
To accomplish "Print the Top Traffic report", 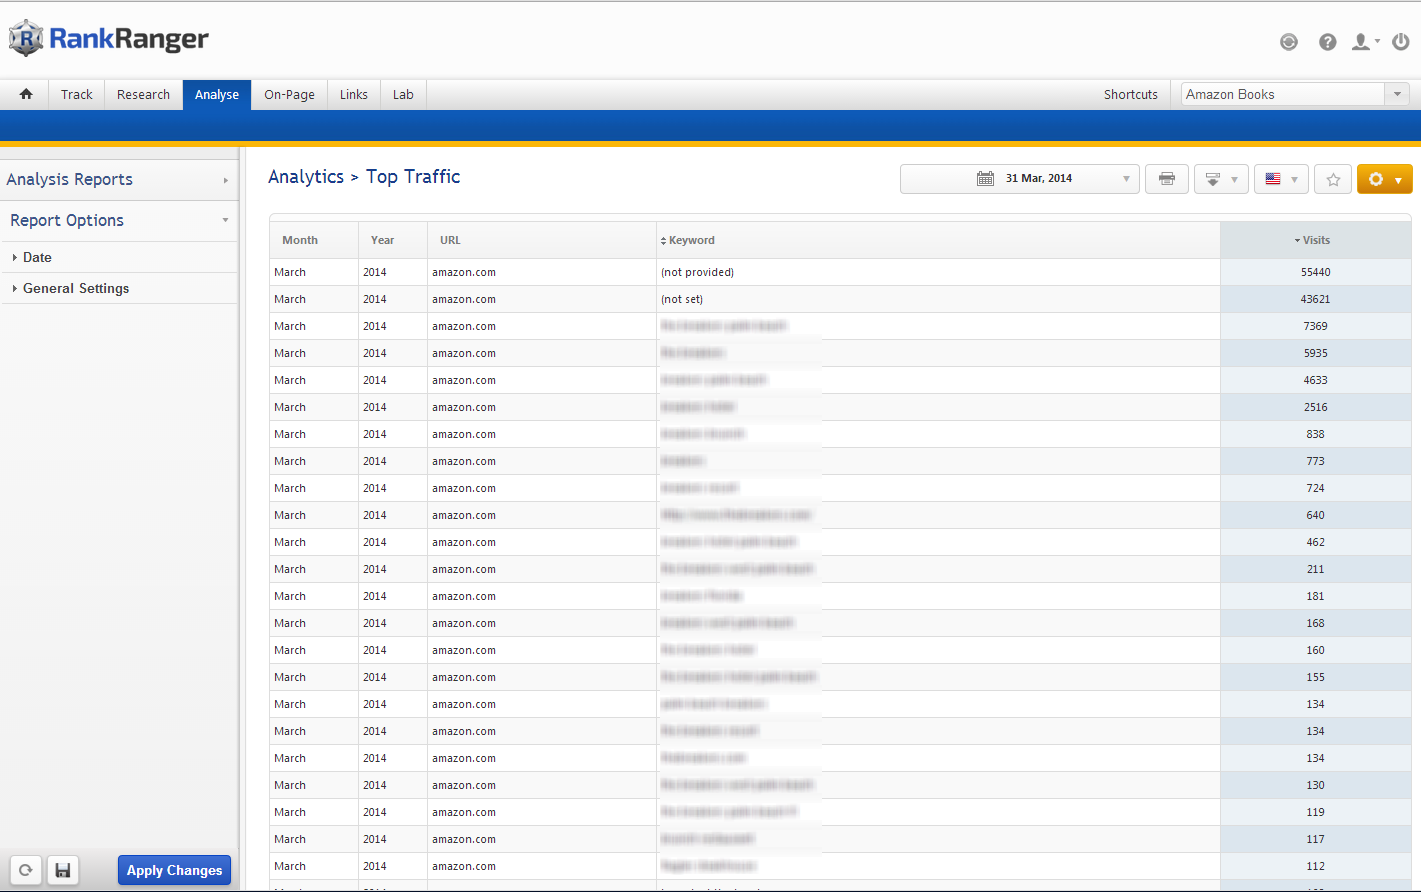I will tap(1166, 179).
